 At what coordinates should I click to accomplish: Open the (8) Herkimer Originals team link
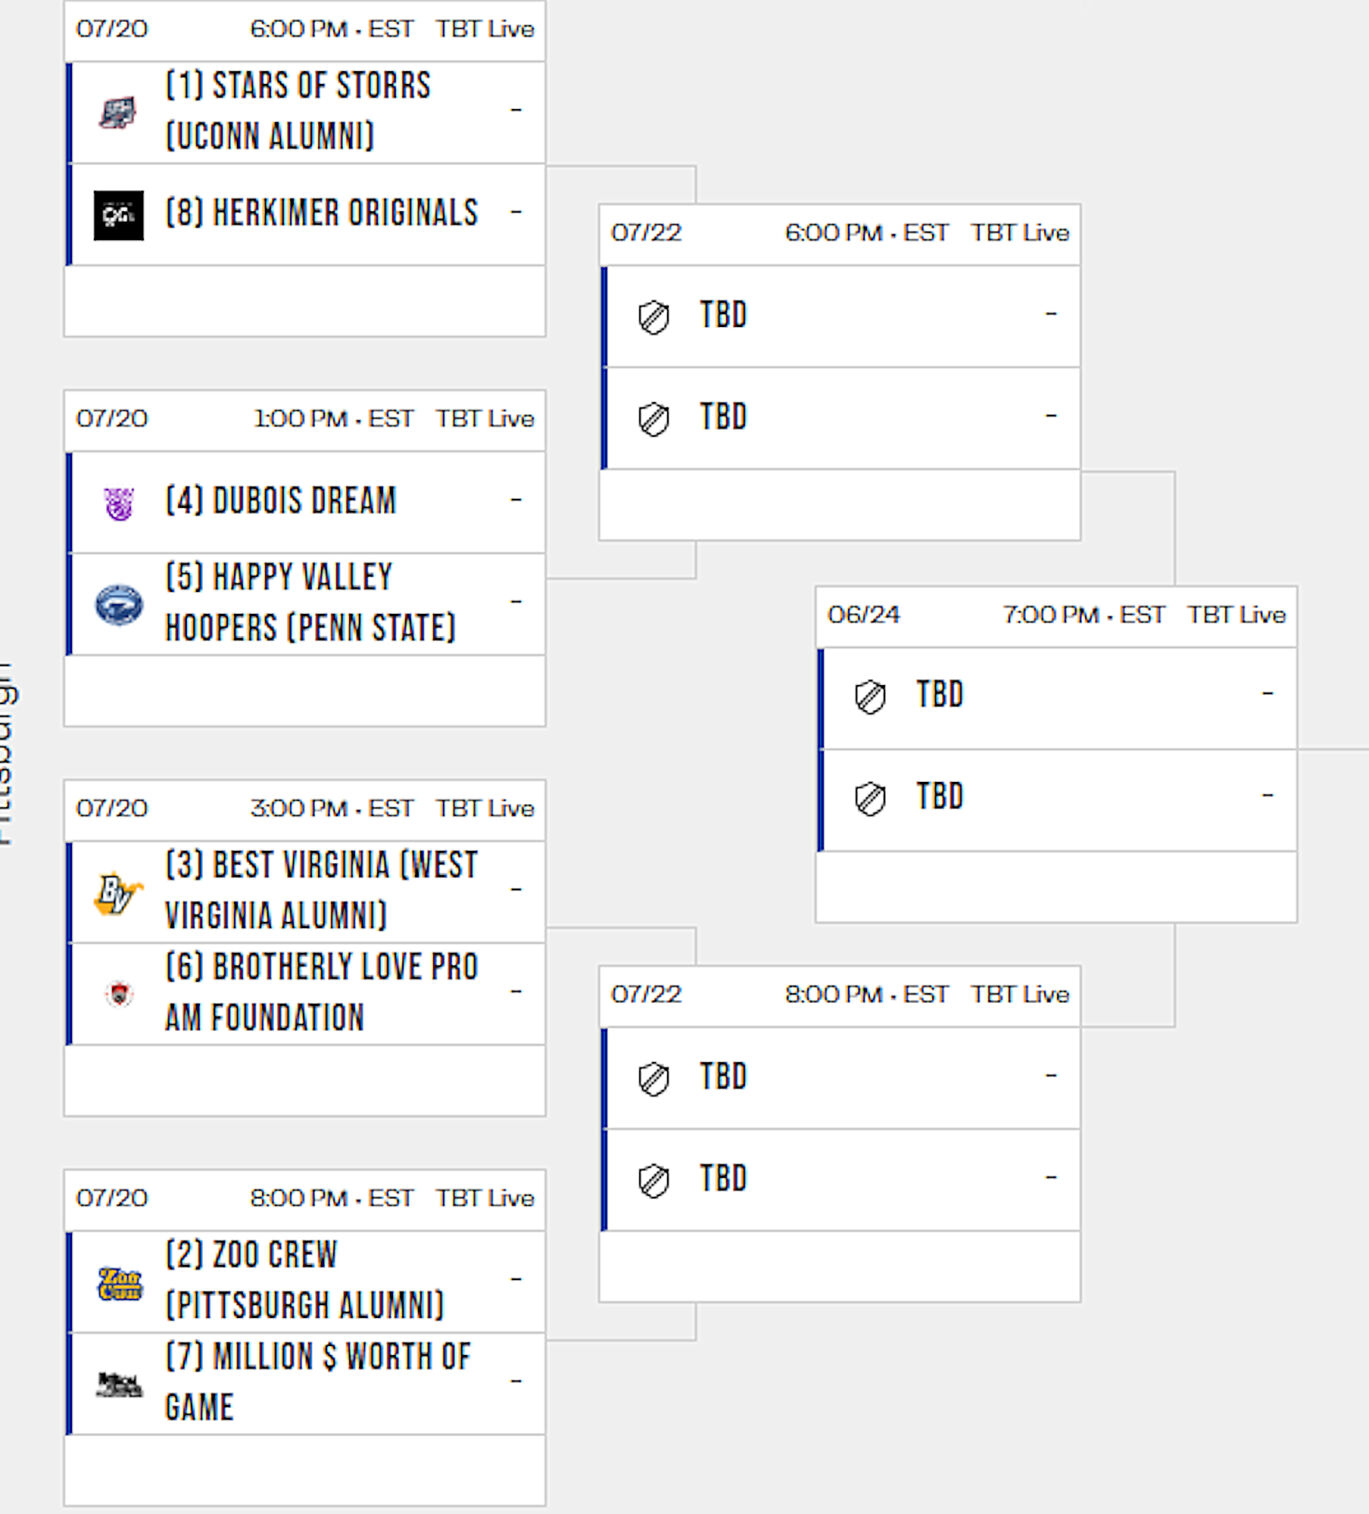pyautogui.click(x=322, y=213)
